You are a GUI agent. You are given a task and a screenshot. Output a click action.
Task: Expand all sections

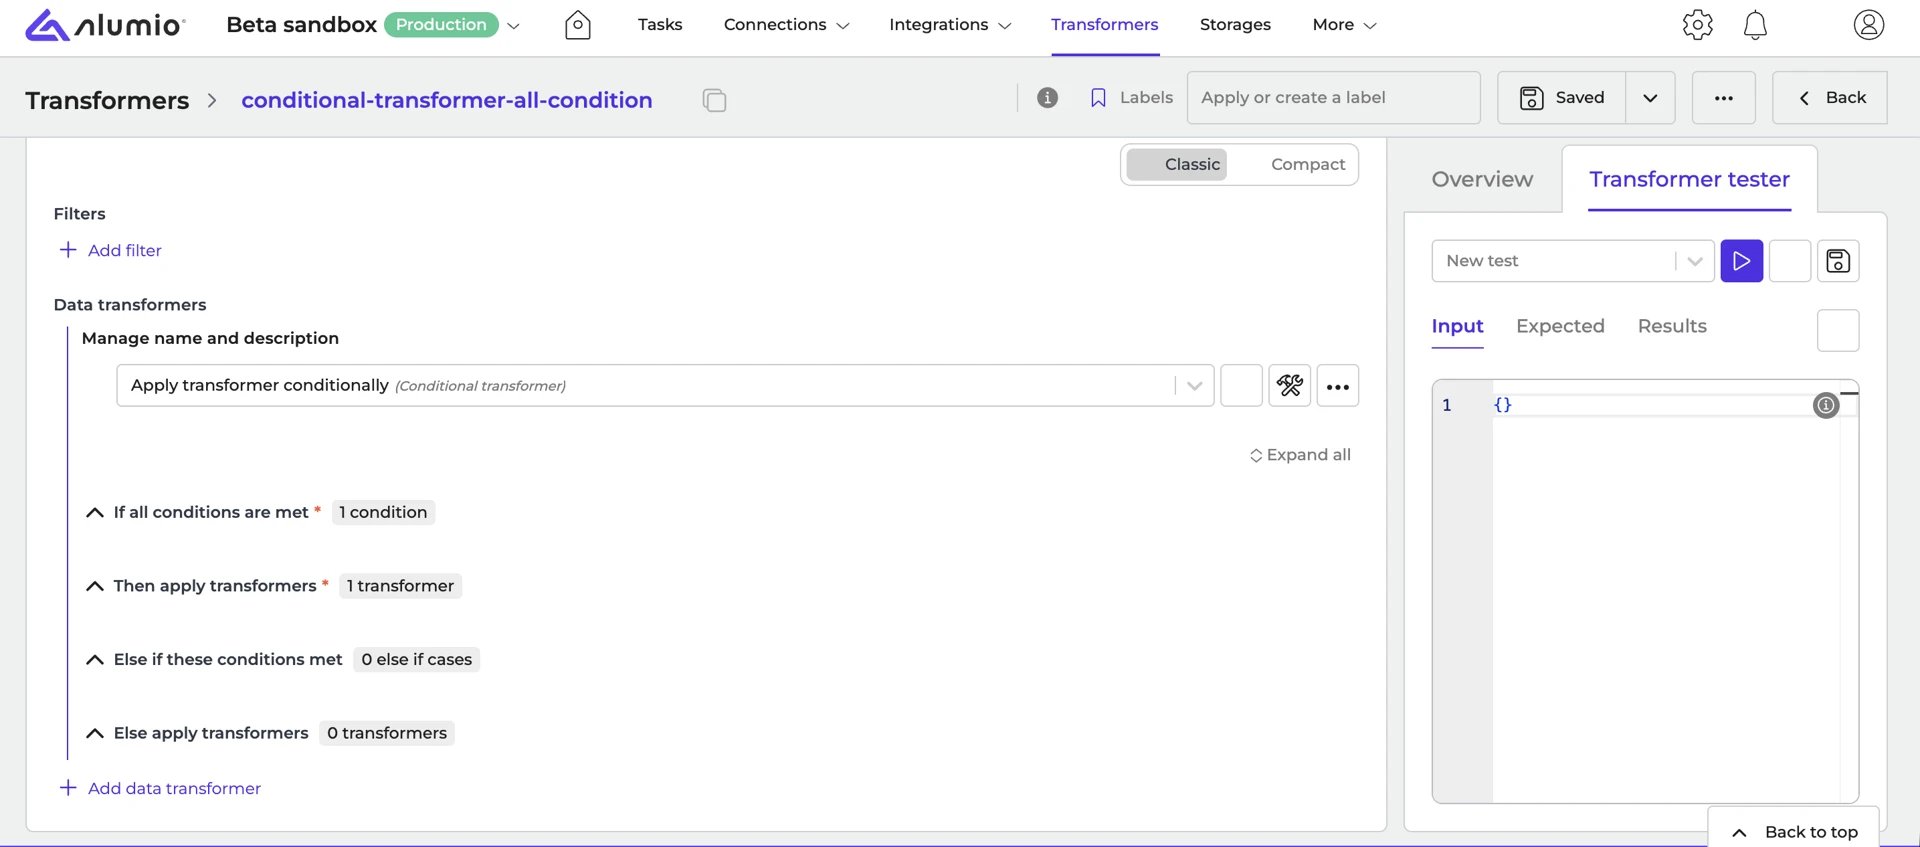point(1300,455)
